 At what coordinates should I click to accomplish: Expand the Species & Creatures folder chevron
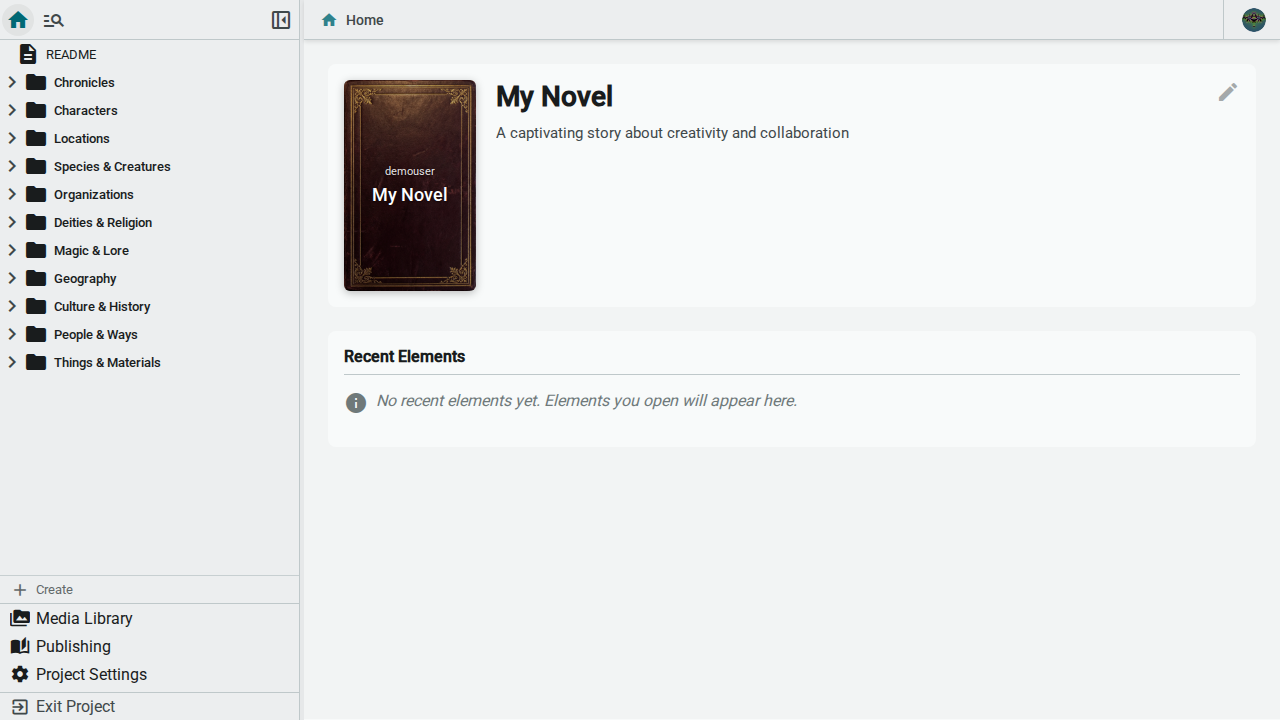(12, 166)
